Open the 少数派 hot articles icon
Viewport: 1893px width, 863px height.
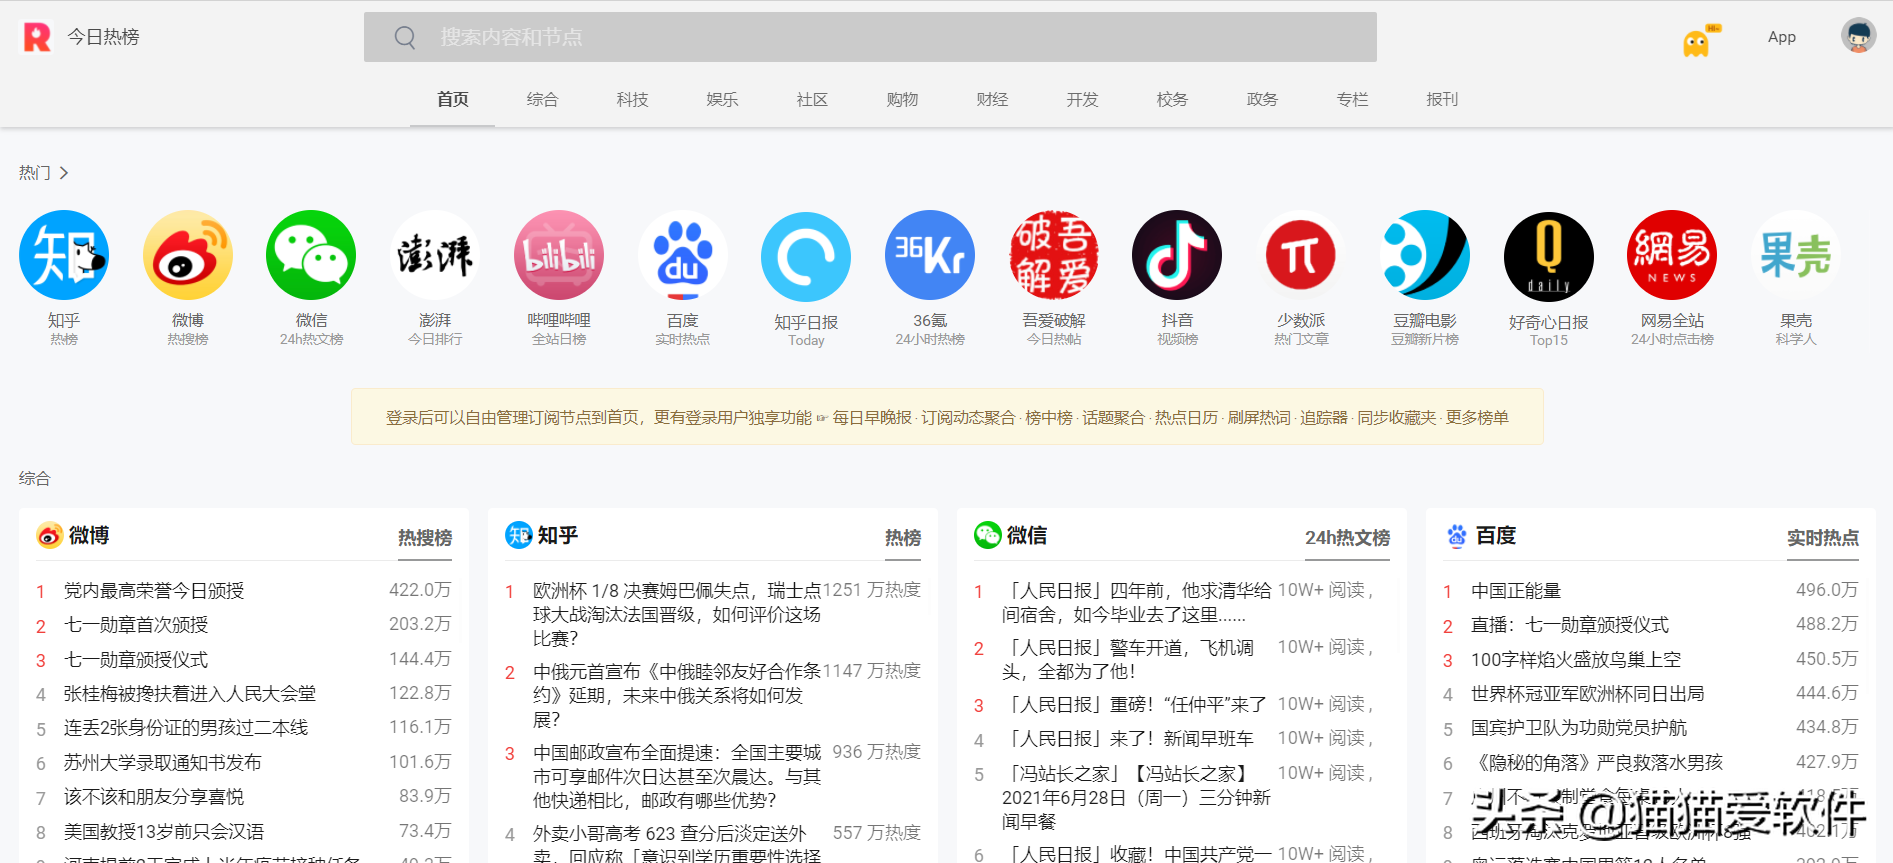1301,255
